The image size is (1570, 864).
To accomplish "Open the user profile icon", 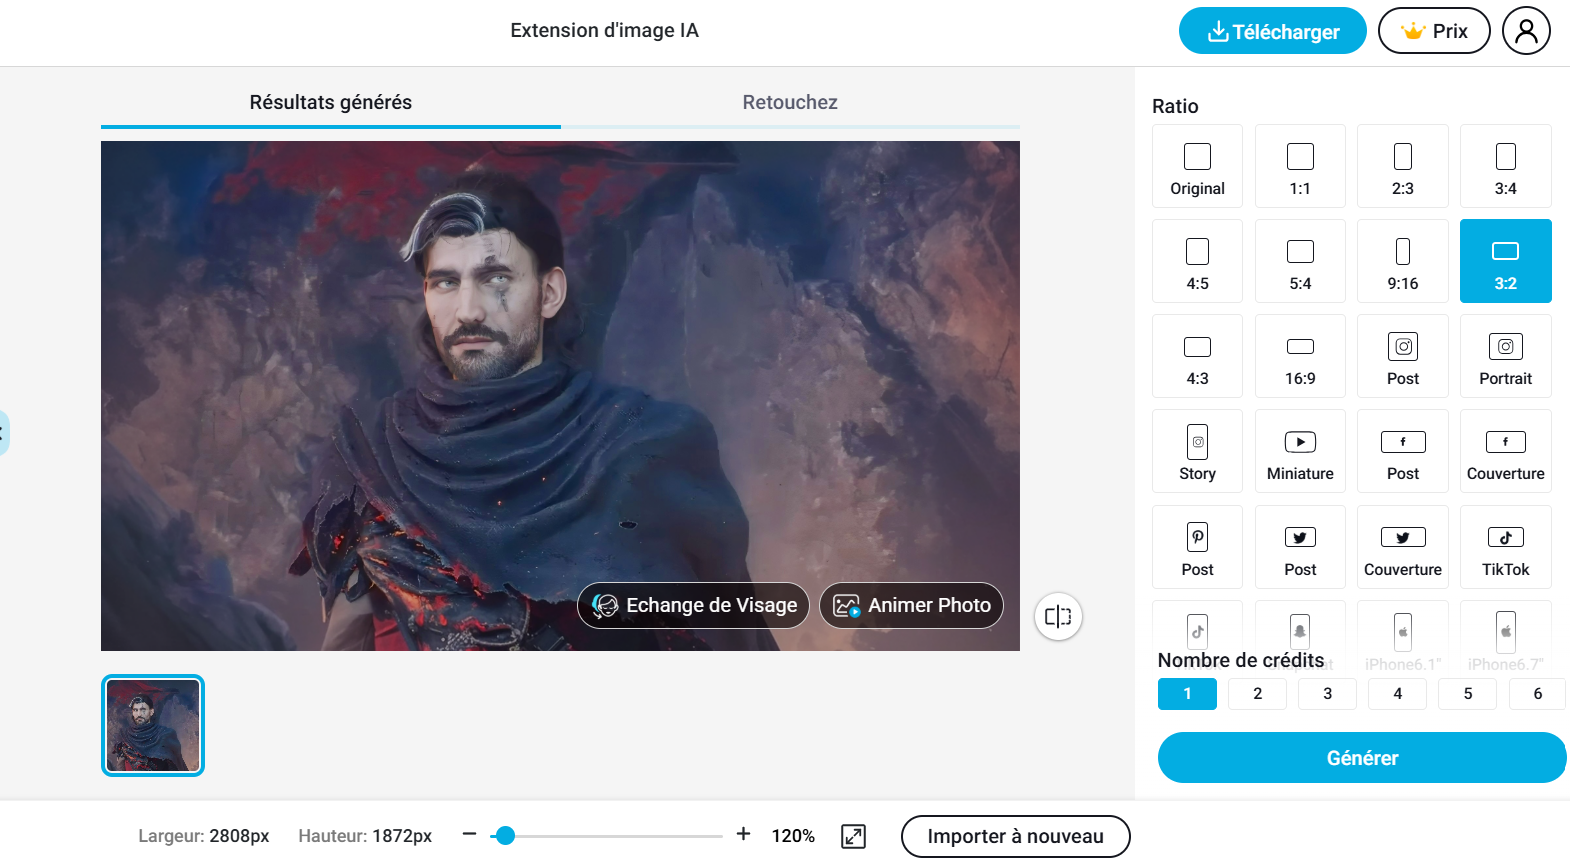I will [x=1526, y=31].
